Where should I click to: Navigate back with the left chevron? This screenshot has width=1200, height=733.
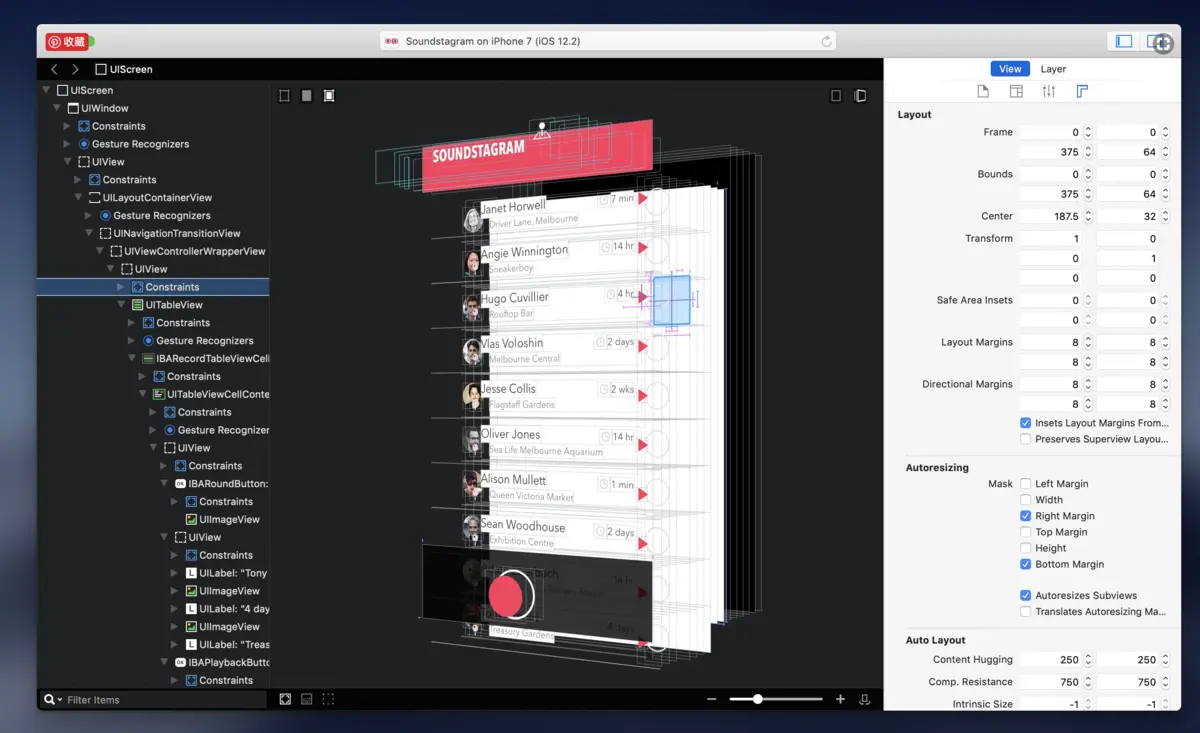54,69
